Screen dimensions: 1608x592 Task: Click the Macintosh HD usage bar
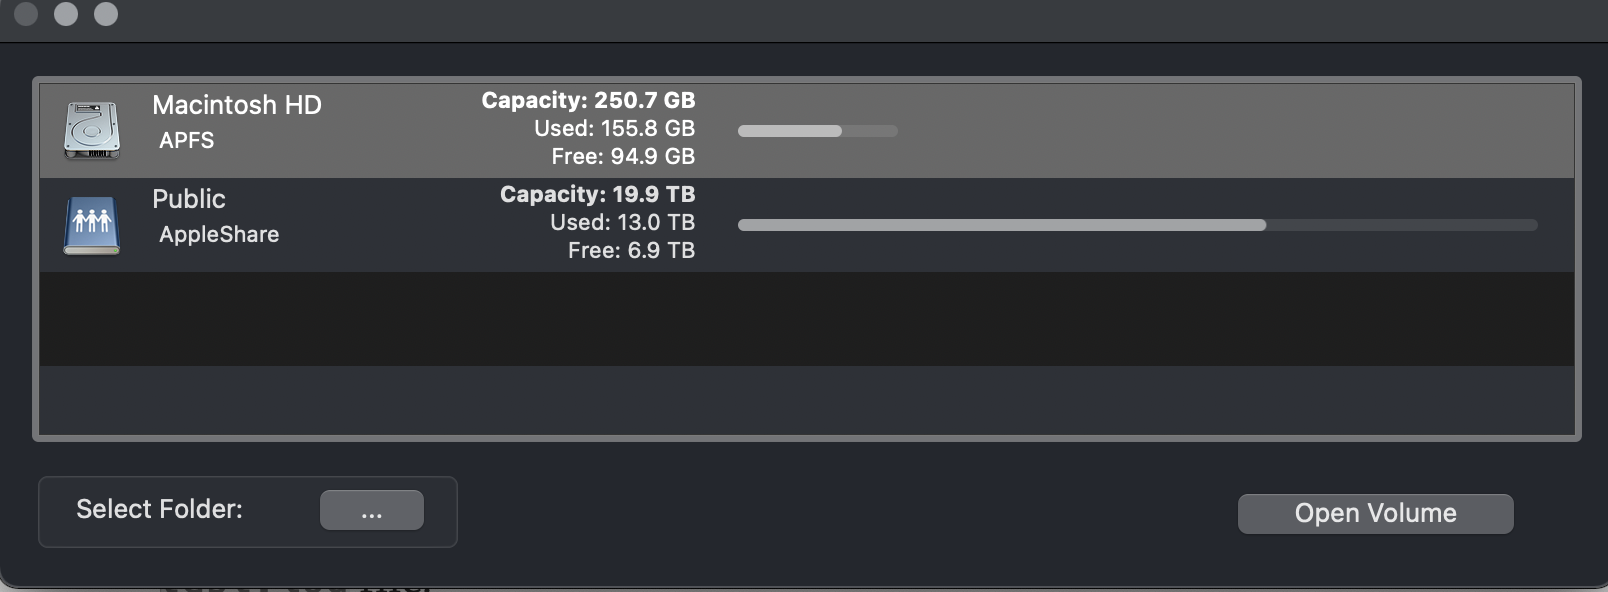tap(817, 131)
